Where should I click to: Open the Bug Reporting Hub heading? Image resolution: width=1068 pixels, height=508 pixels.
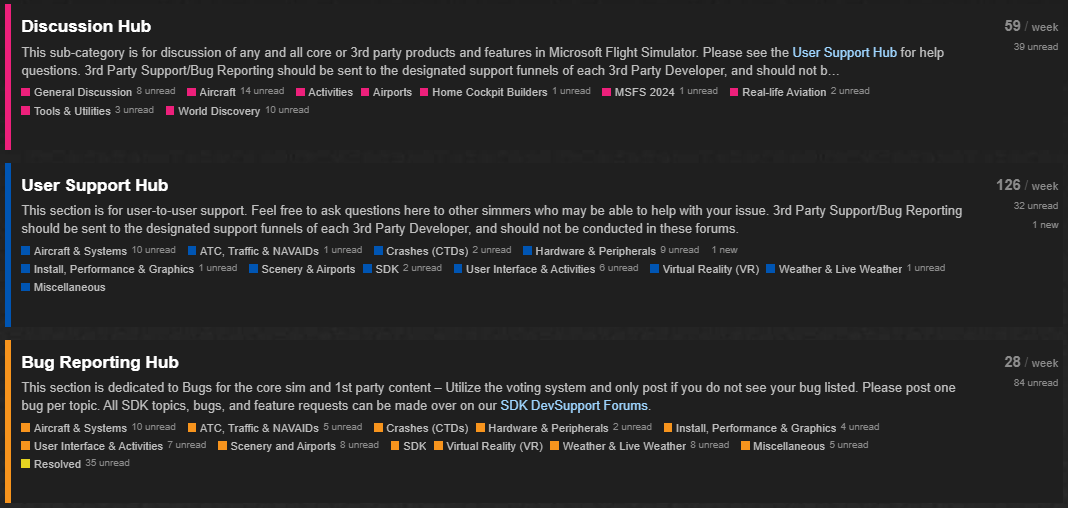(100, 362)
